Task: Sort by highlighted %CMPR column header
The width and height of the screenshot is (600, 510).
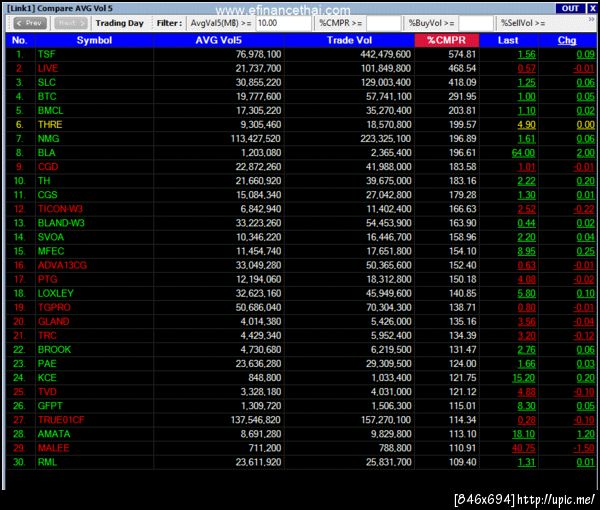Action: pyautogui.click(x=447, y=40)
